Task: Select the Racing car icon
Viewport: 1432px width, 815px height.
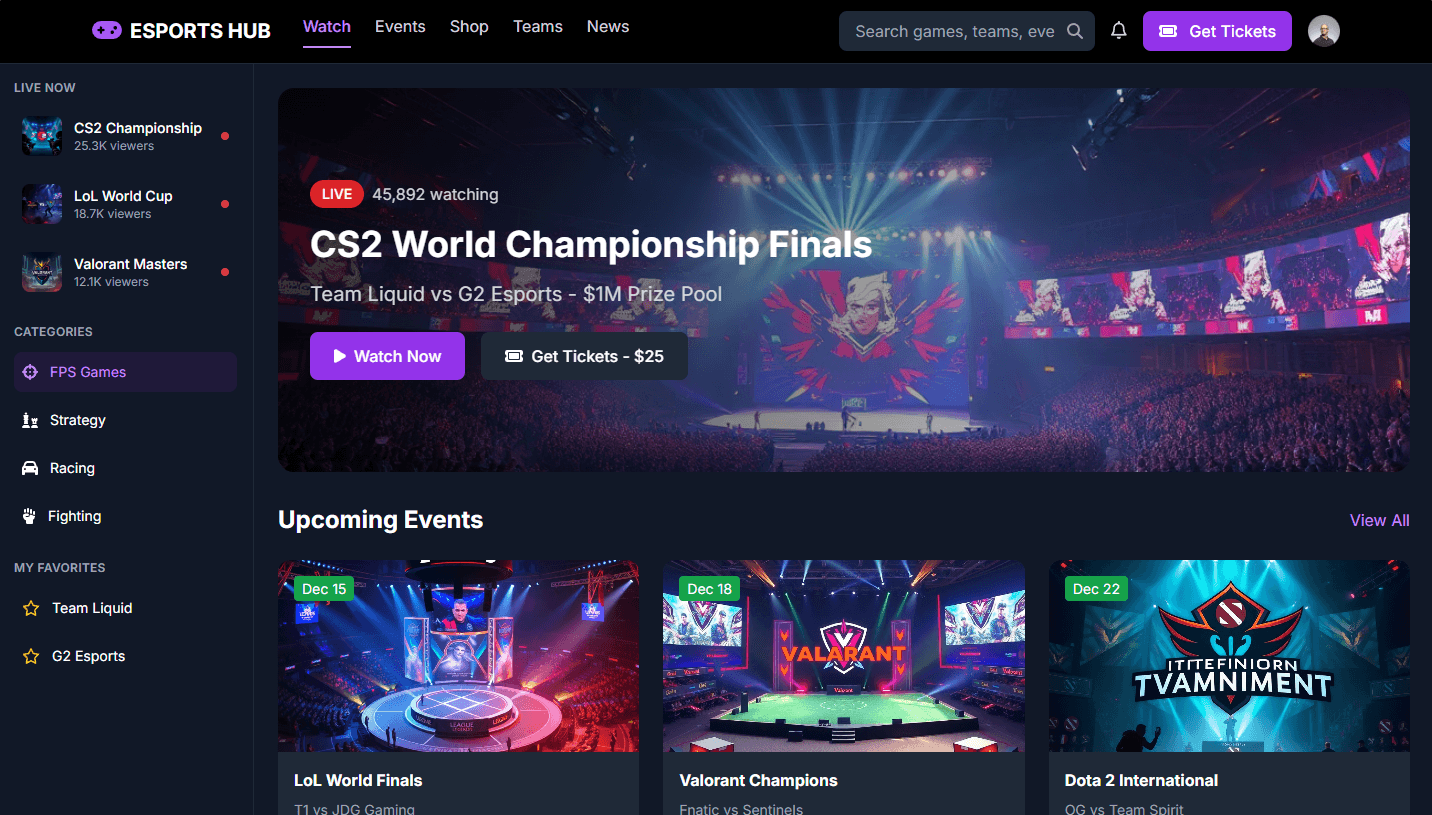Action: click(30, 468)
